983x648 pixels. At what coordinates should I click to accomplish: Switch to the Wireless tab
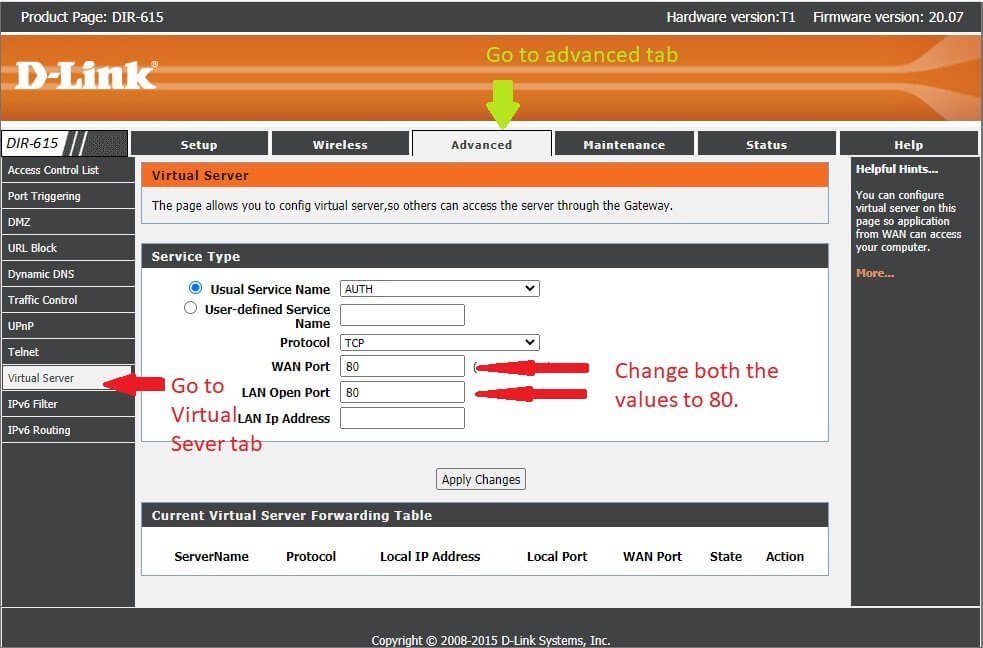pyautogui.click(x=340, y=144)
